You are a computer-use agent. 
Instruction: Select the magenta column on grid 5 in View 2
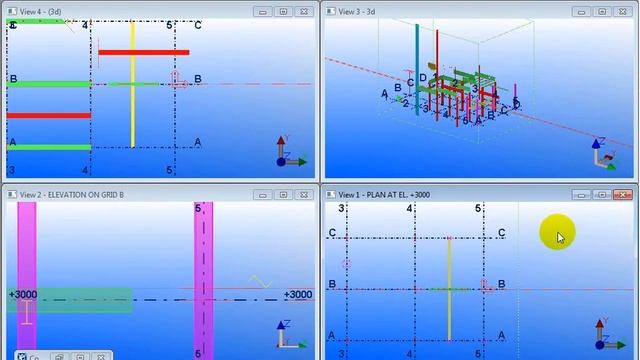(203, 280)
